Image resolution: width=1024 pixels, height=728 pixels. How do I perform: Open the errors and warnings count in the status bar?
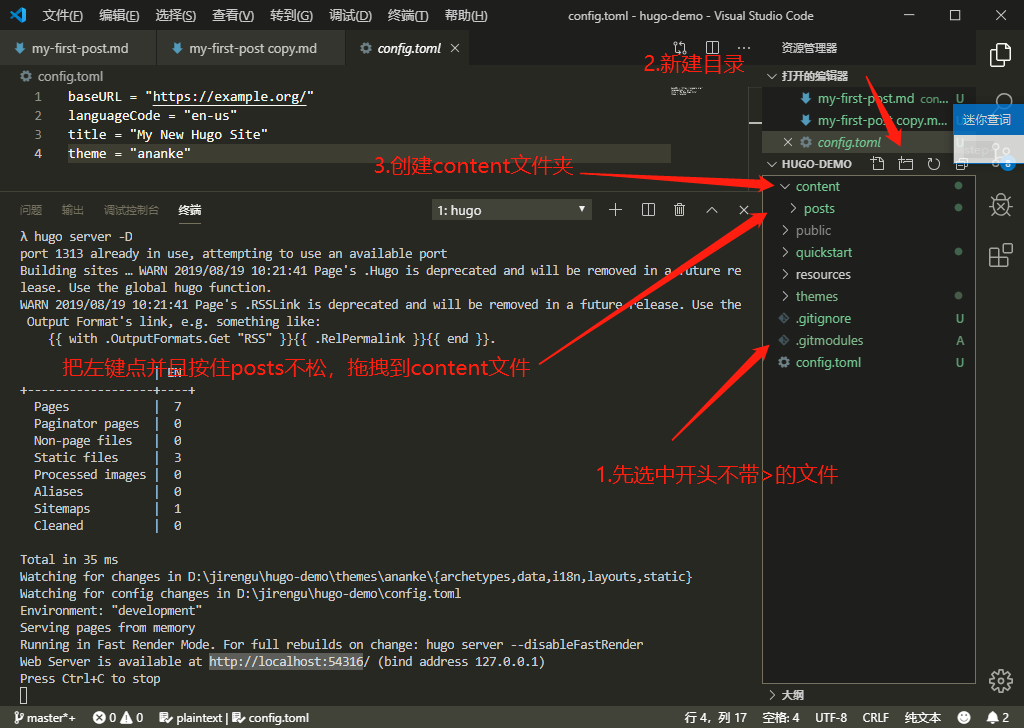pyautogui.click(x=118, y=718)
